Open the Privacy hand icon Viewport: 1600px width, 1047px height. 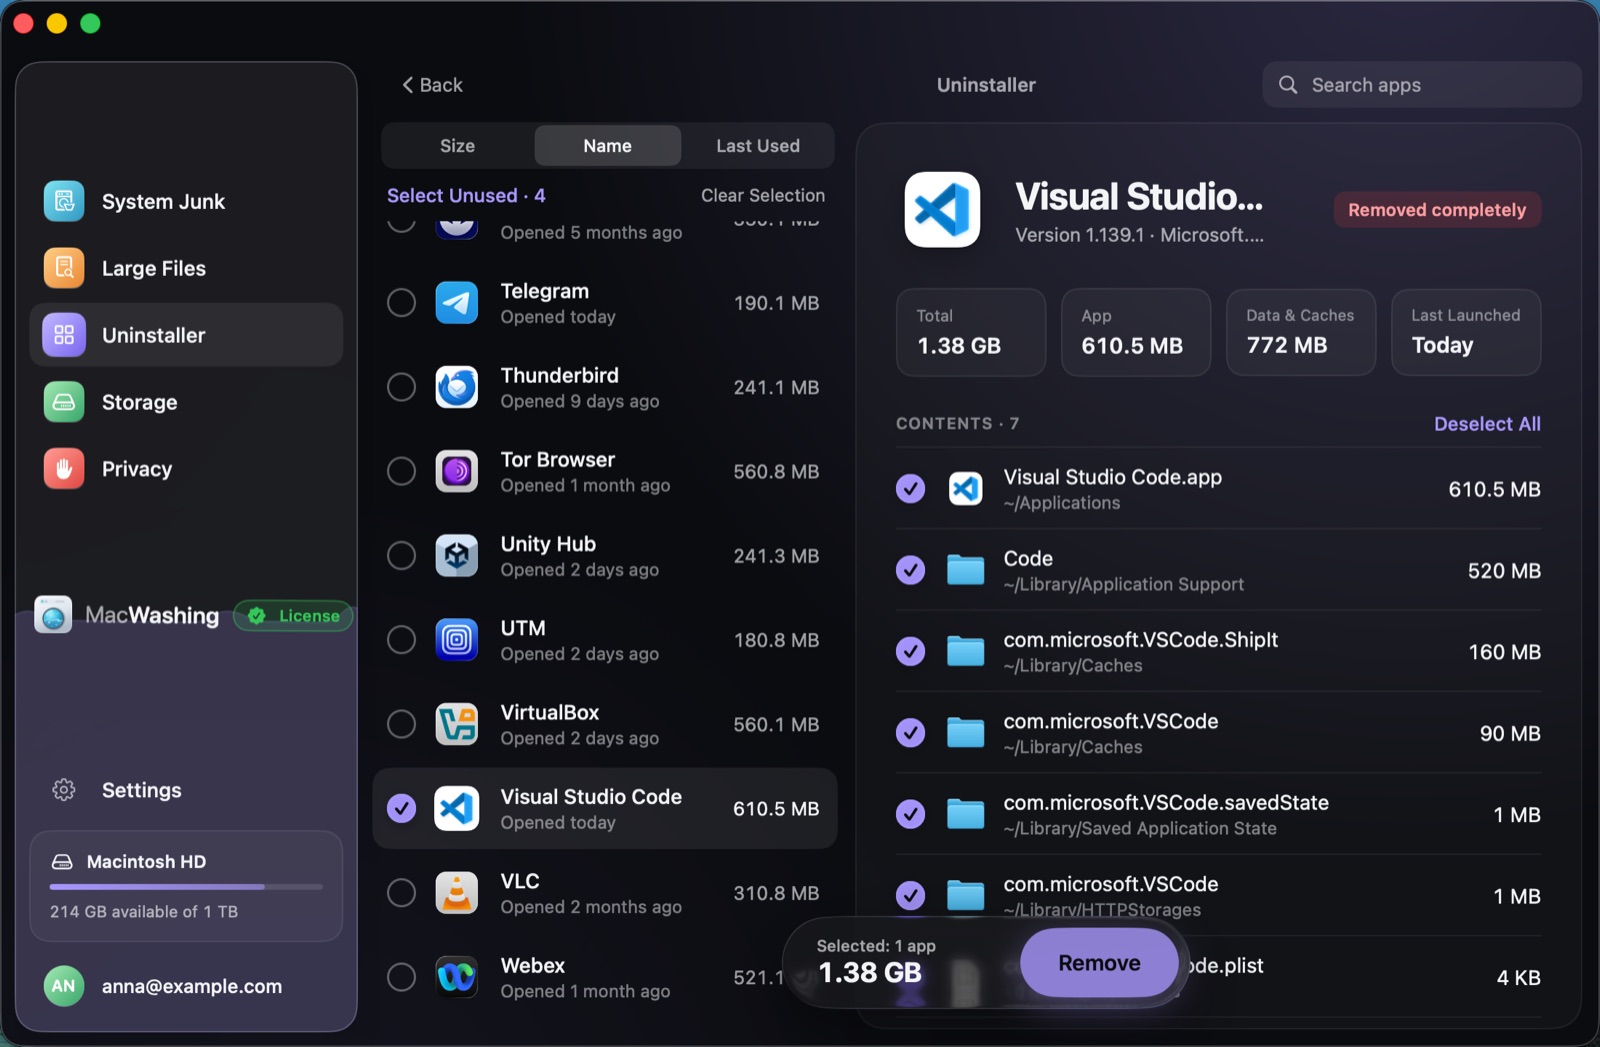[64, 469]
